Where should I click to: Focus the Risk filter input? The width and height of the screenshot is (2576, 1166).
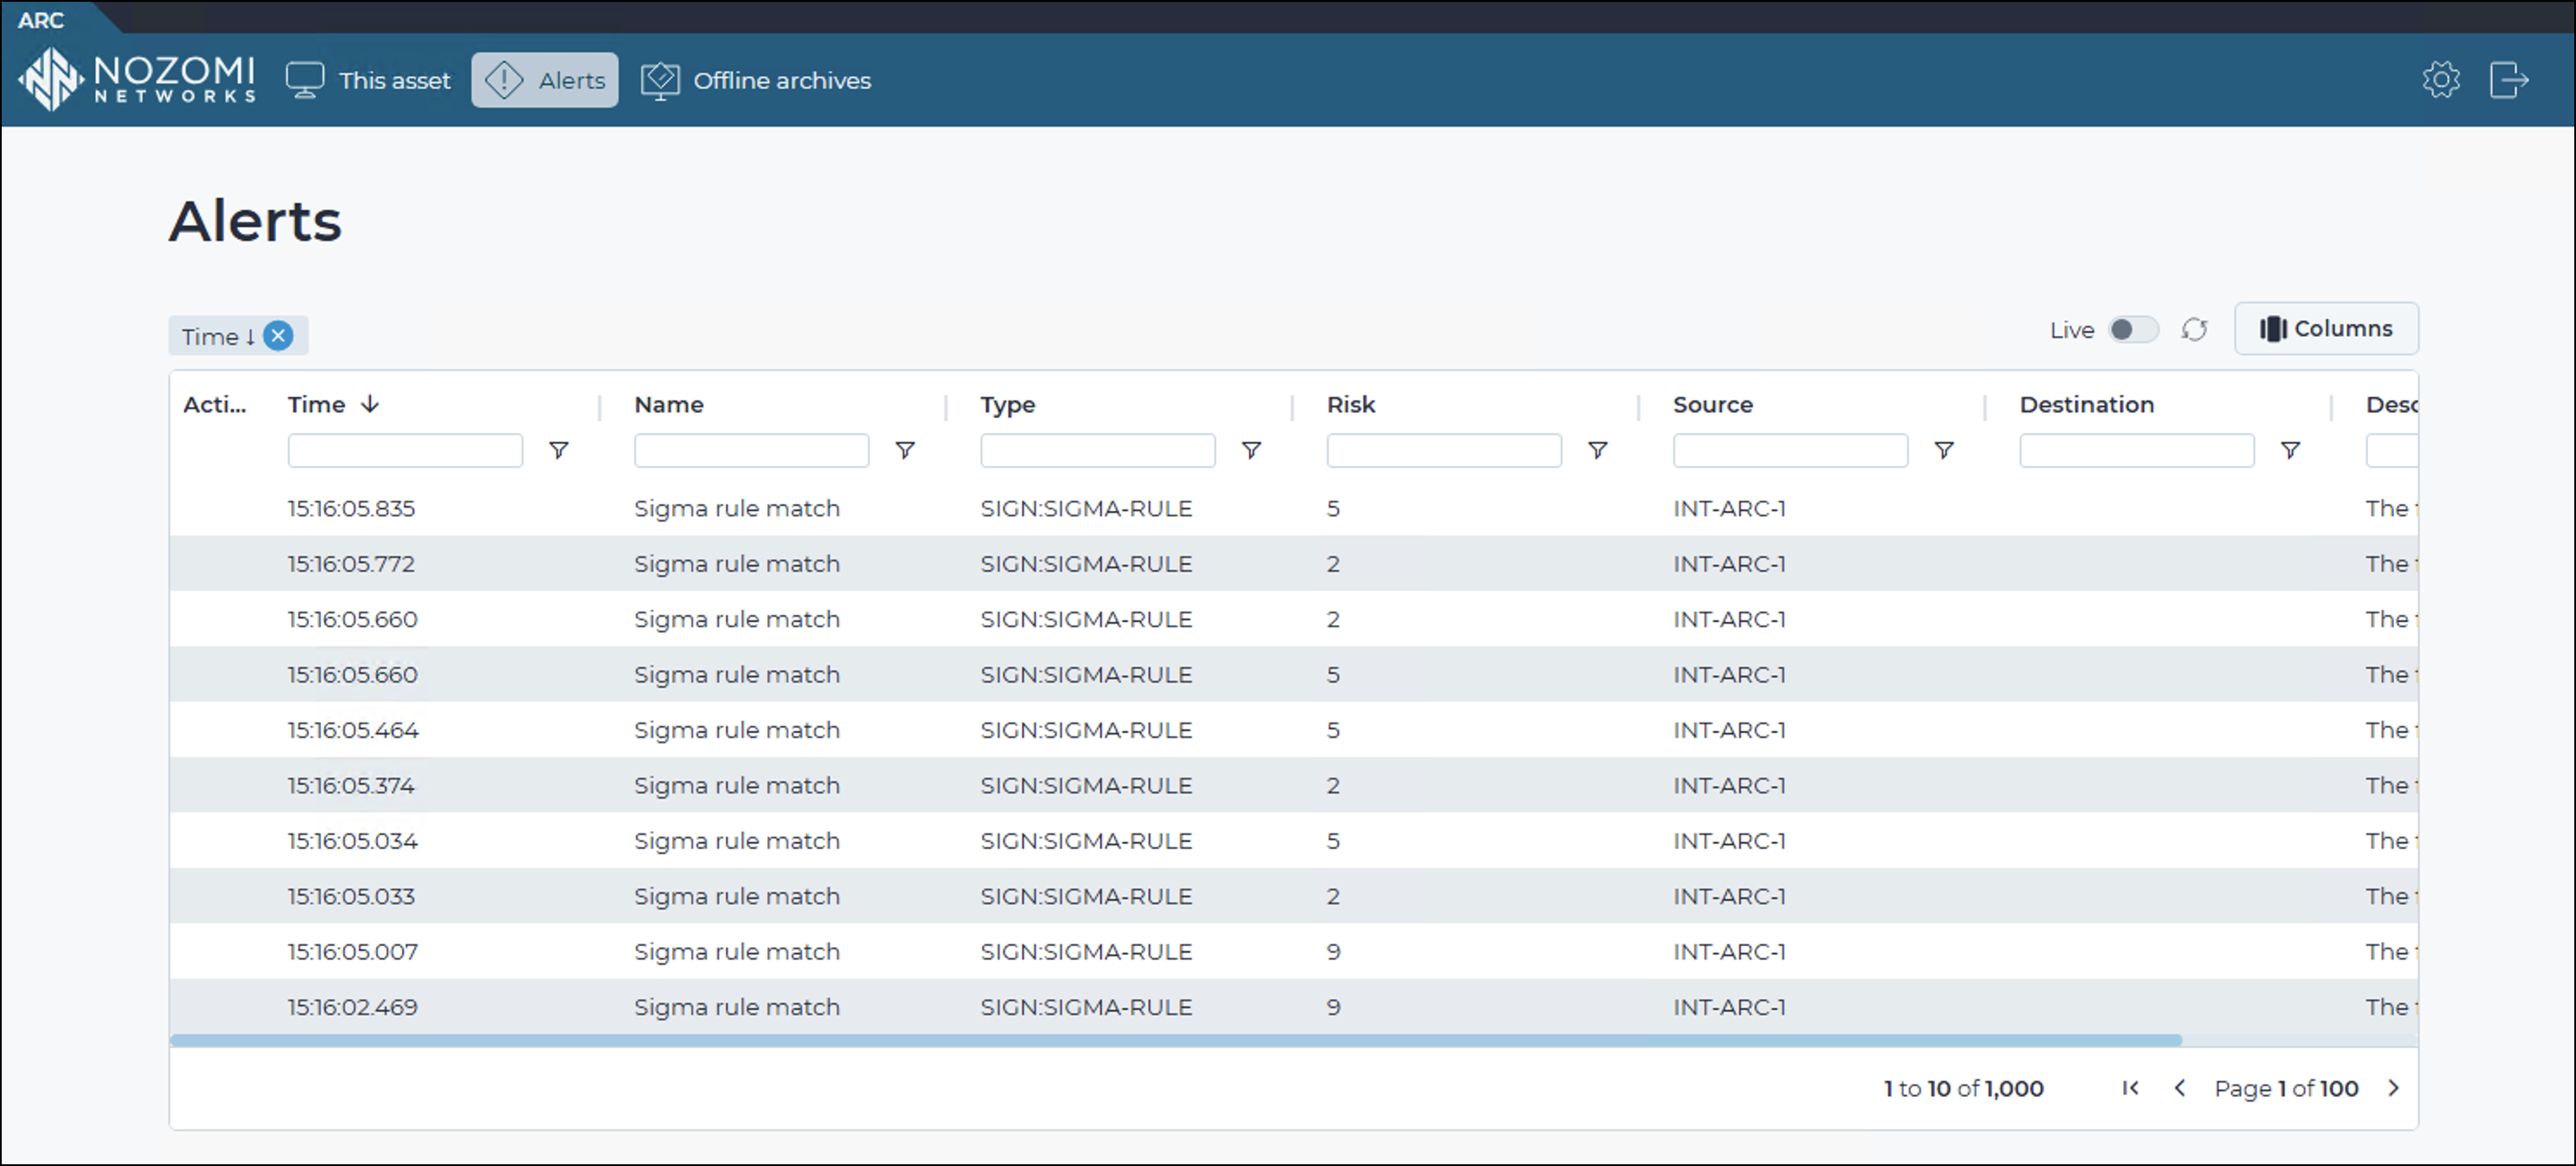point(1444,451)
